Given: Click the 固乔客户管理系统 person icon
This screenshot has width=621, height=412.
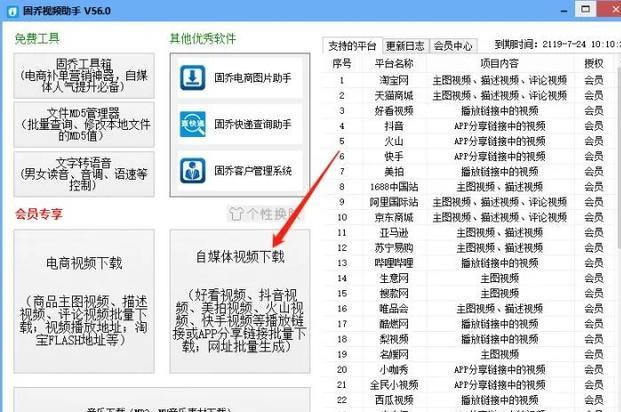Looking at the screenshot, I should [x=192, y=170].
